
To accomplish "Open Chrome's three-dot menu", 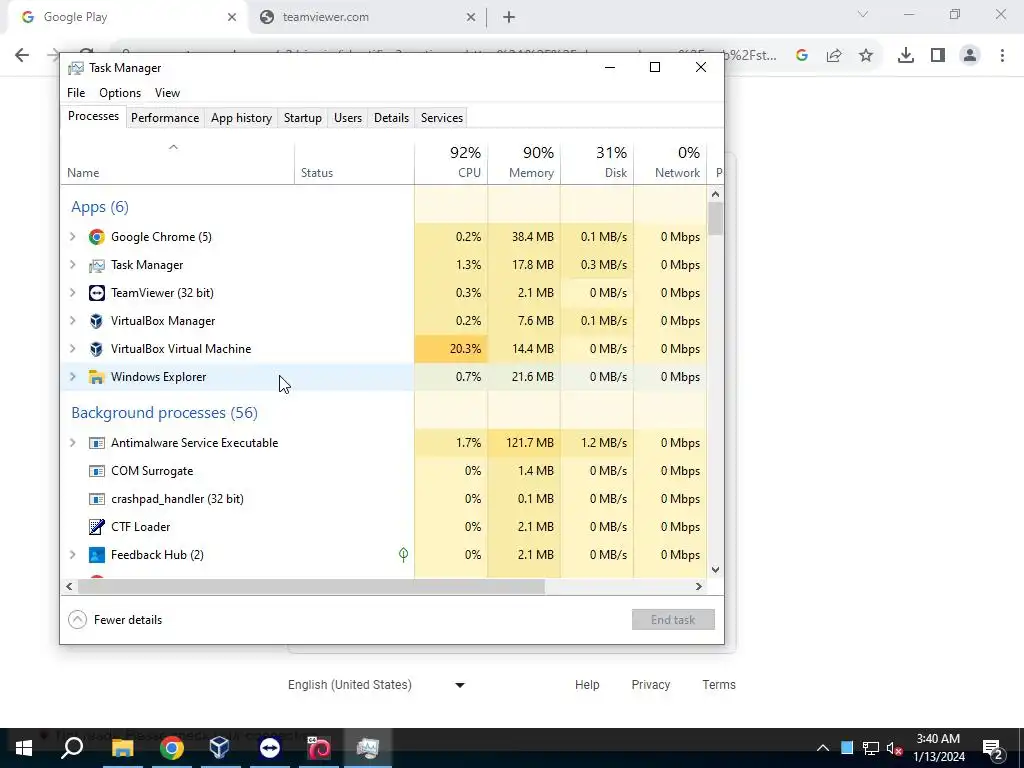I will click(x=1002, y=56).
